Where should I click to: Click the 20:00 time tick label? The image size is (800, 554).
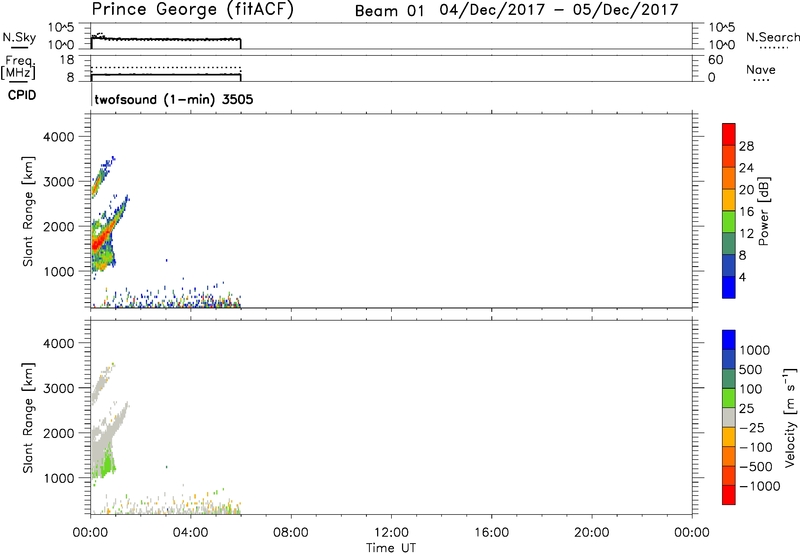coord(591,533)
